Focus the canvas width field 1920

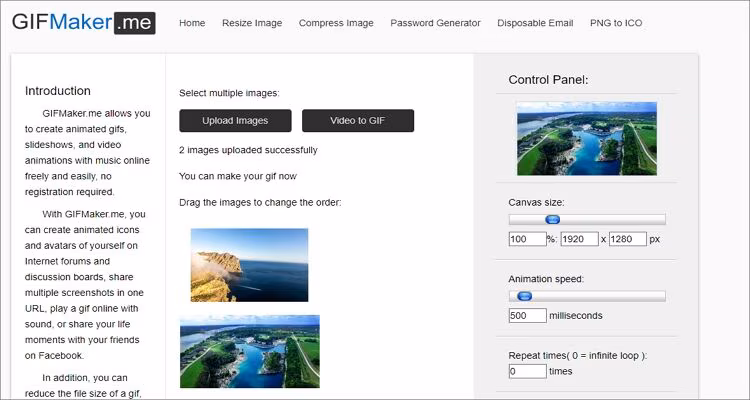click(x=578, y=239)
